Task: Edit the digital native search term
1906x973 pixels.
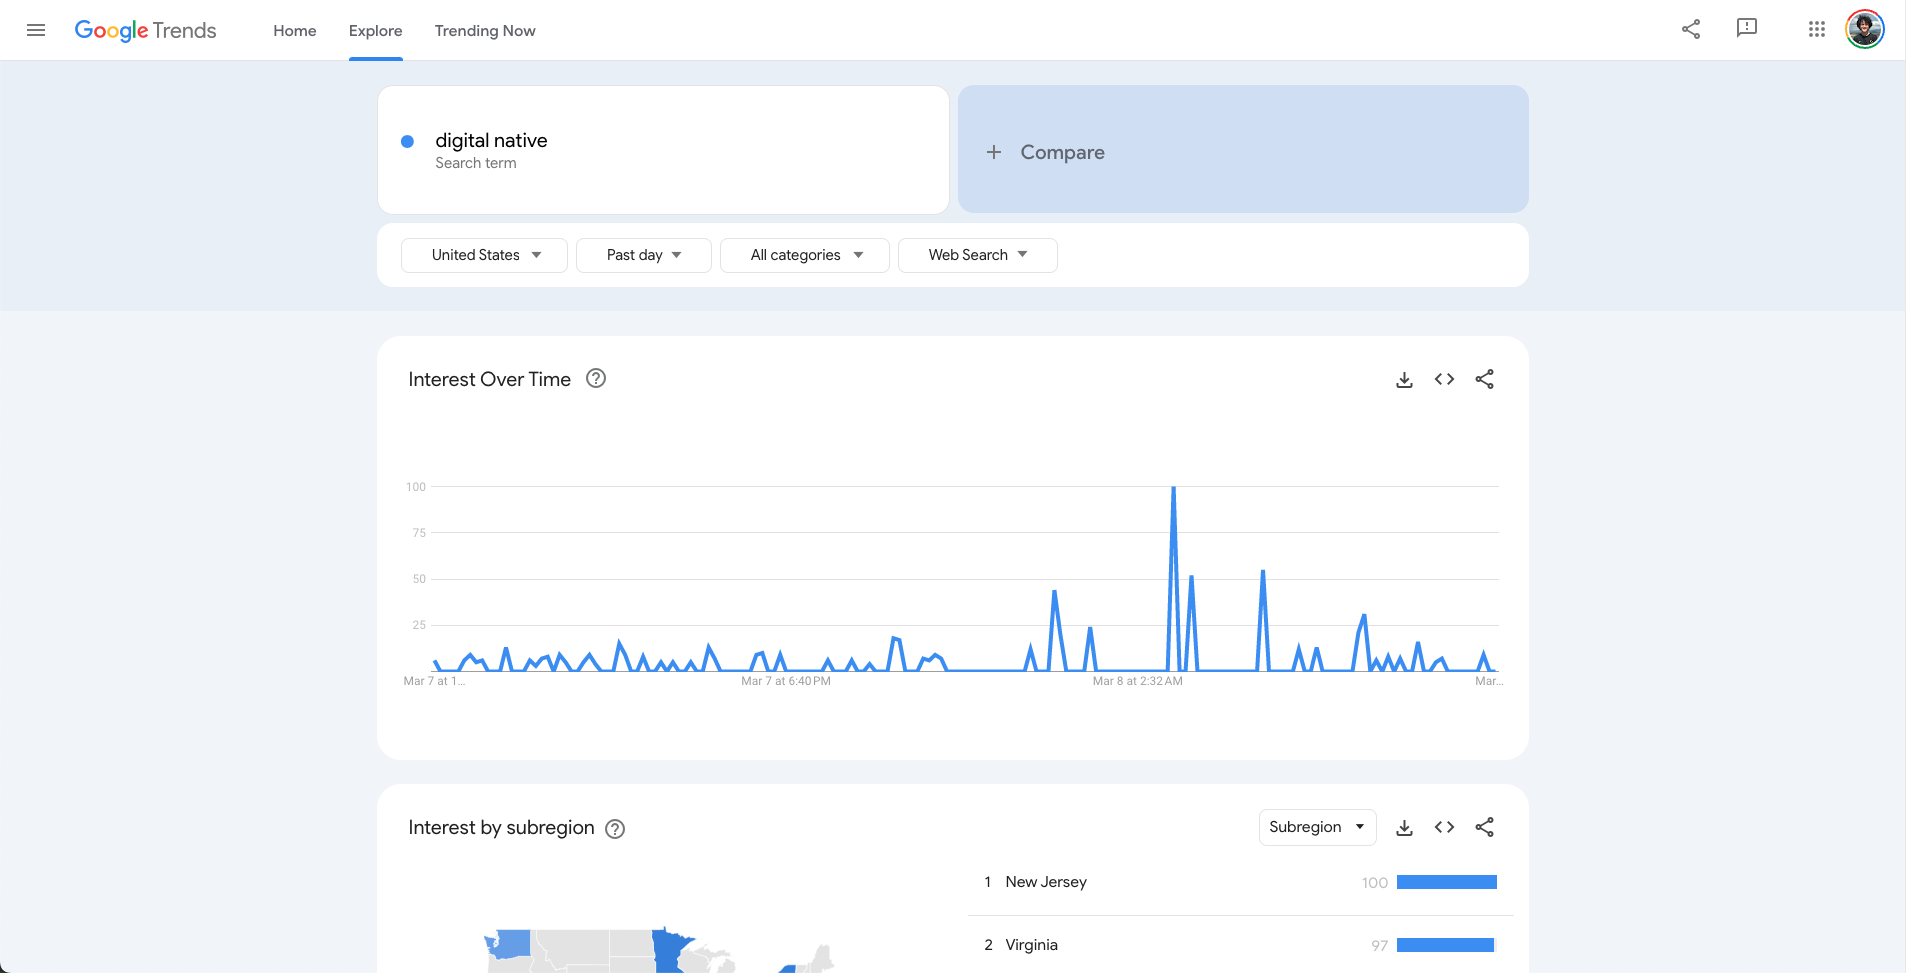Action: tap(491, 141)
